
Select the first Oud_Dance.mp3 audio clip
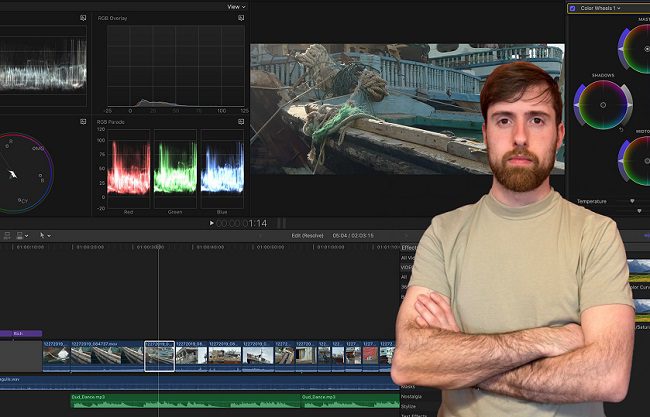coord(185,401)
